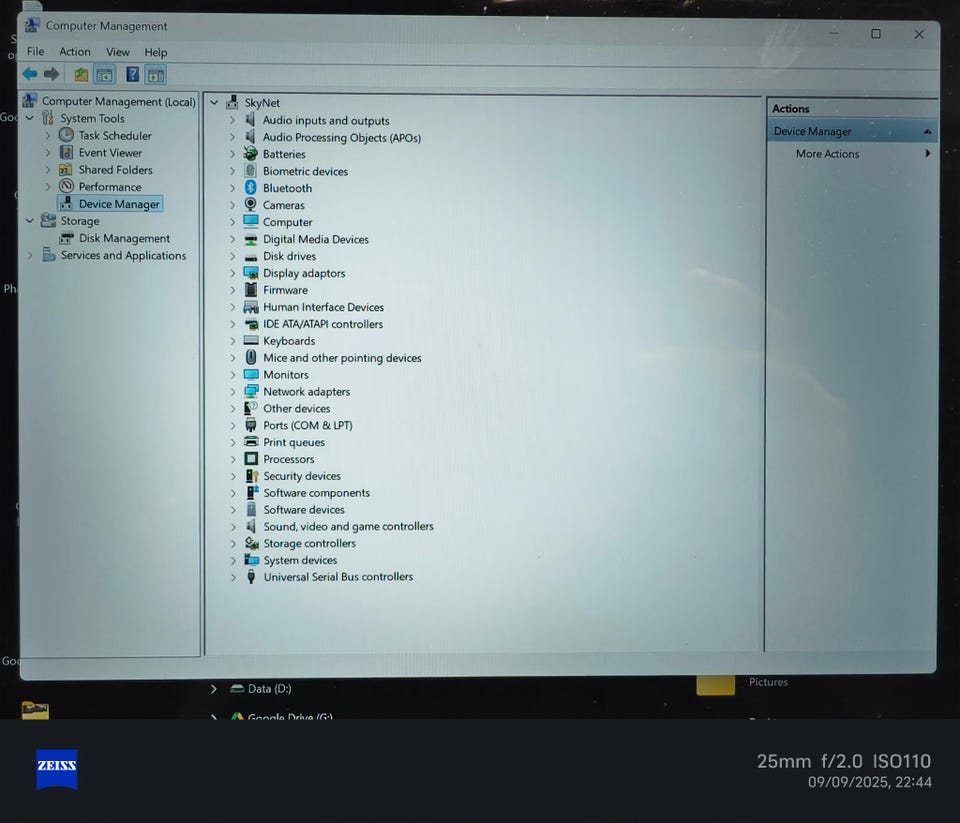960x823 pixels.
Task: Expand Audio inputs and outputs node
Action: pyautogui.click(x=232, y=120)
